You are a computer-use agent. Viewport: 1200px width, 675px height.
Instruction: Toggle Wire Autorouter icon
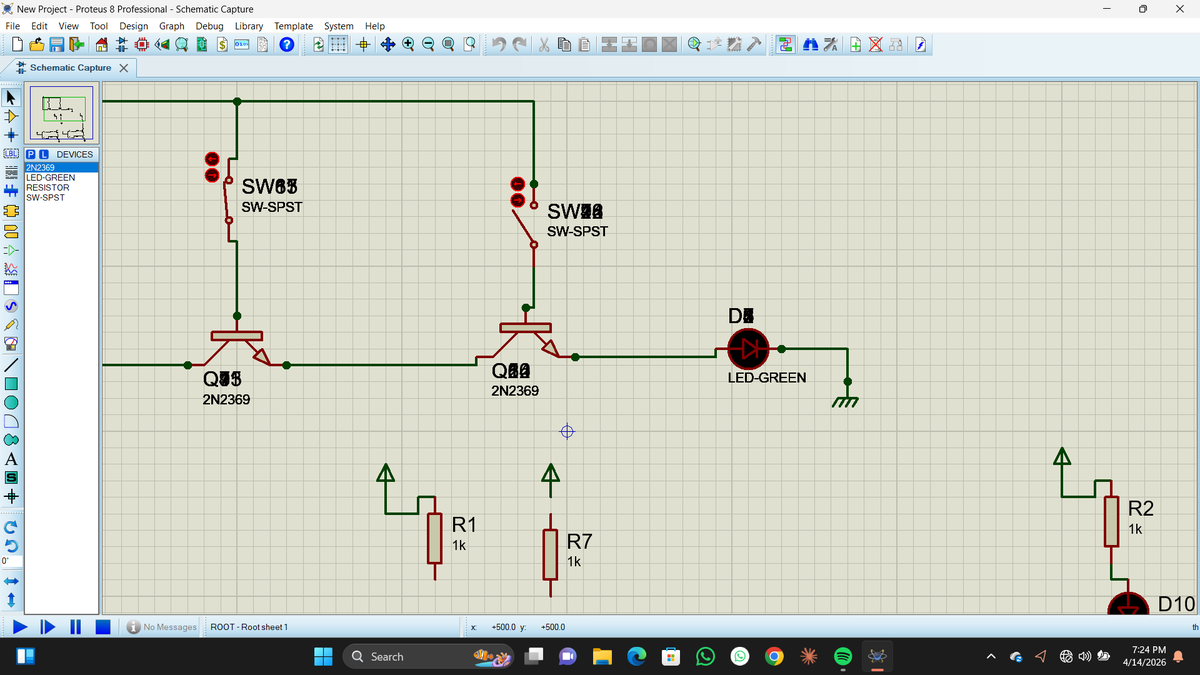pyautogui.click(x=786, y=45)
